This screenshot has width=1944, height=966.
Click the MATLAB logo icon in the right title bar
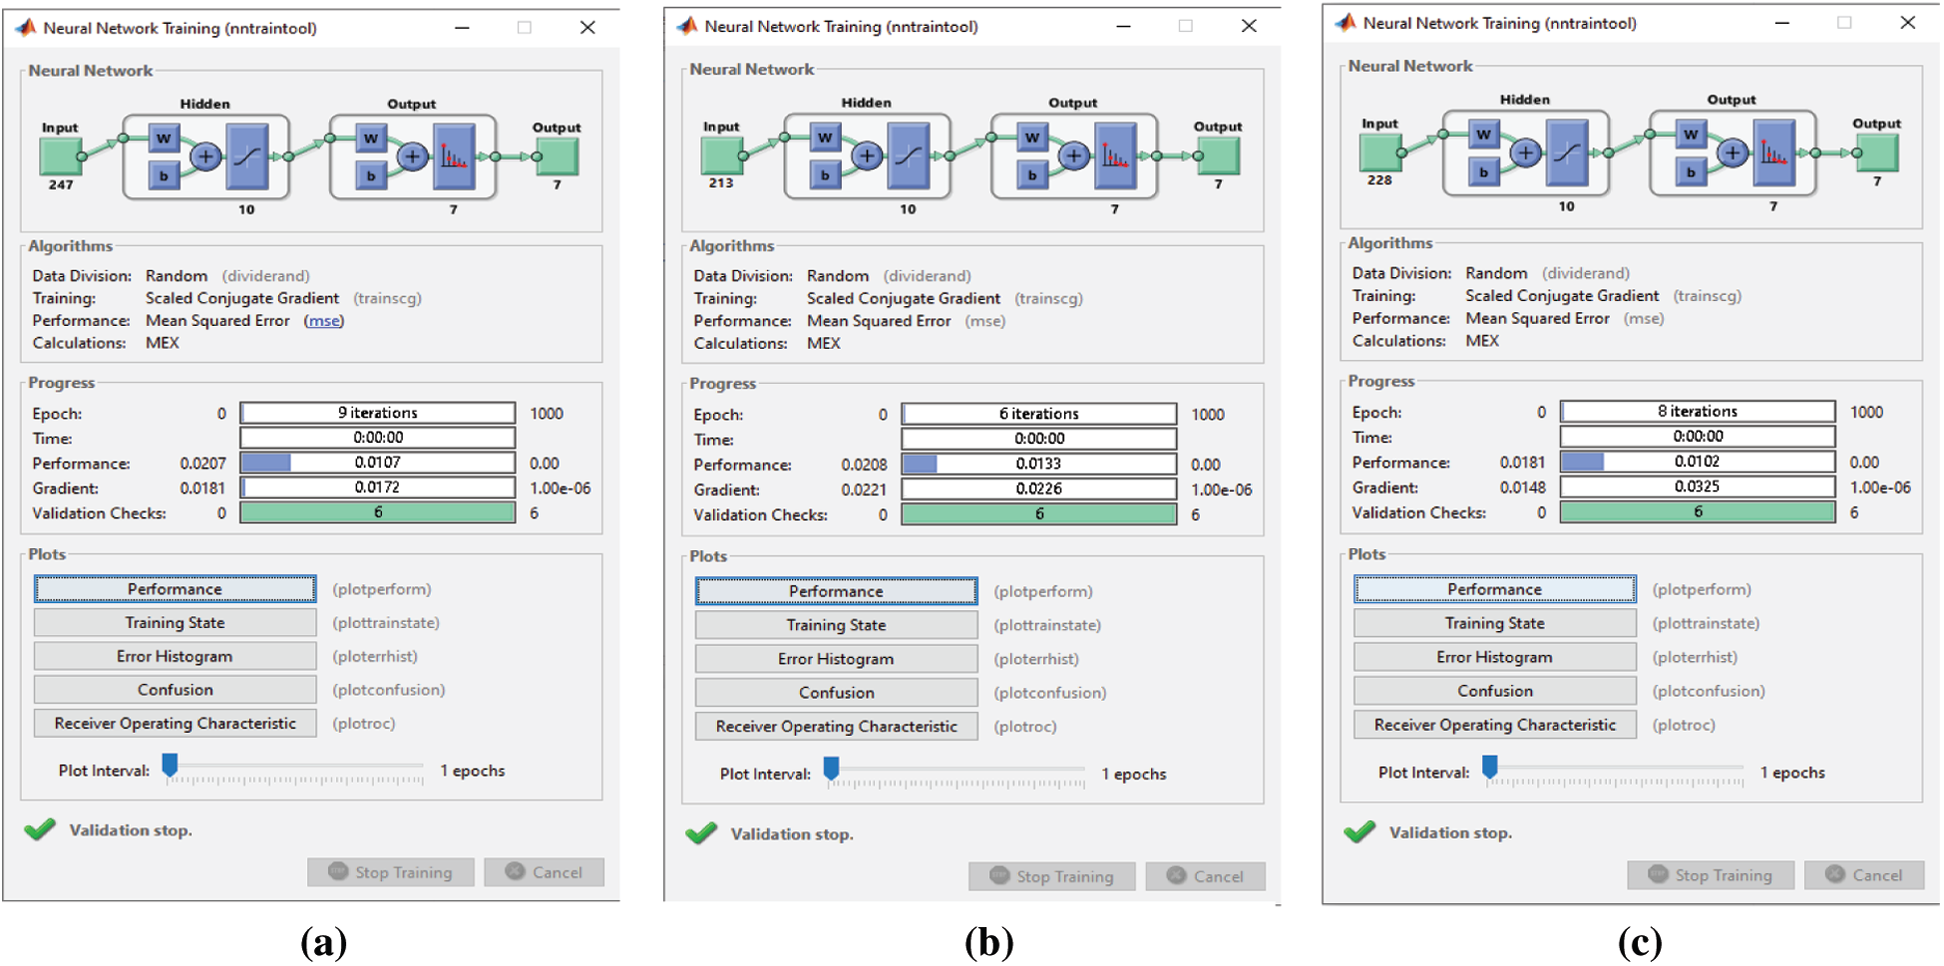[1346, 23]
